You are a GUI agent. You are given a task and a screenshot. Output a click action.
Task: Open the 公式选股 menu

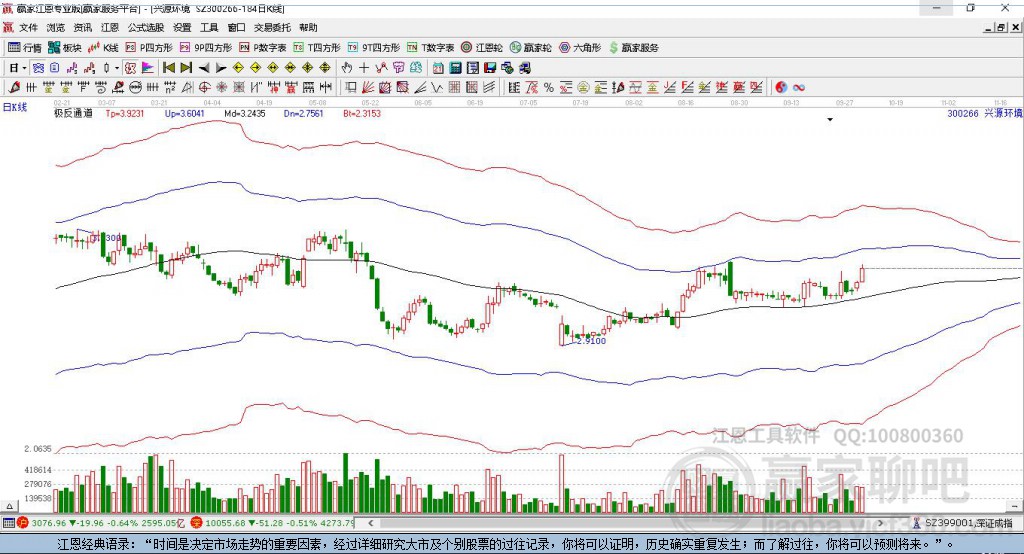[146, 27]
